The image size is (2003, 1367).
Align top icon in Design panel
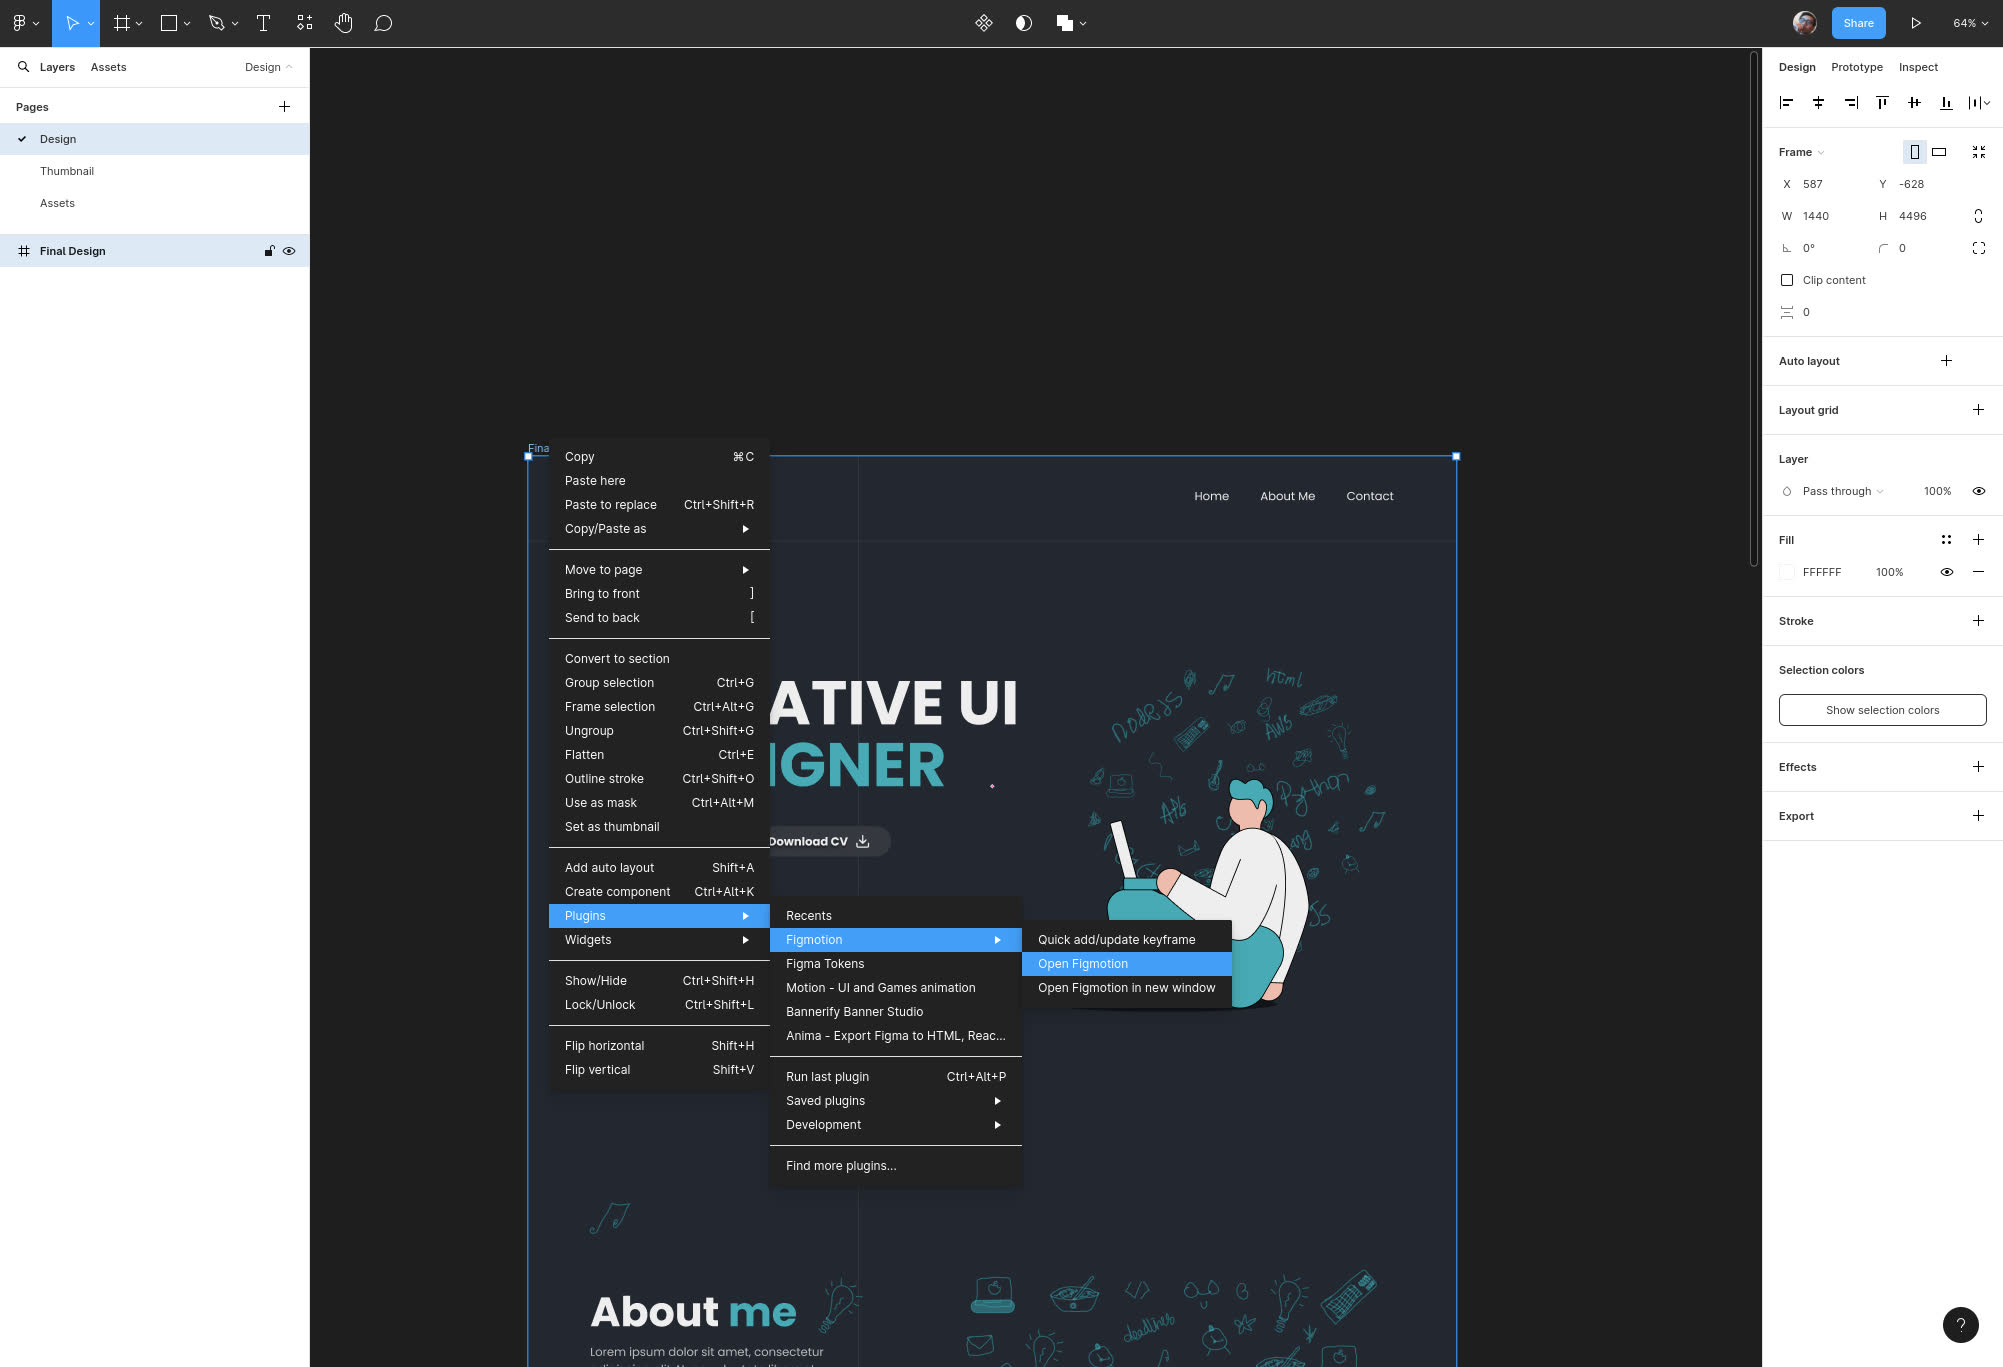point(1882,102)
